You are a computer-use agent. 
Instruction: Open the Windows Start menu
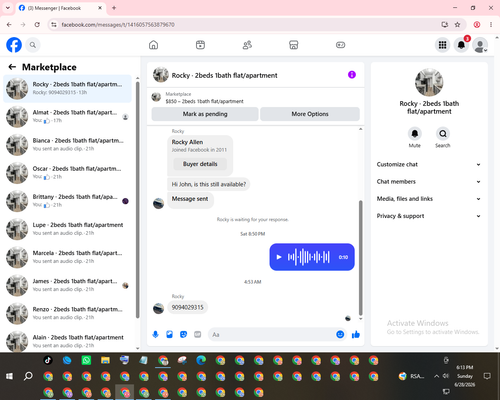tap(9, 376)
